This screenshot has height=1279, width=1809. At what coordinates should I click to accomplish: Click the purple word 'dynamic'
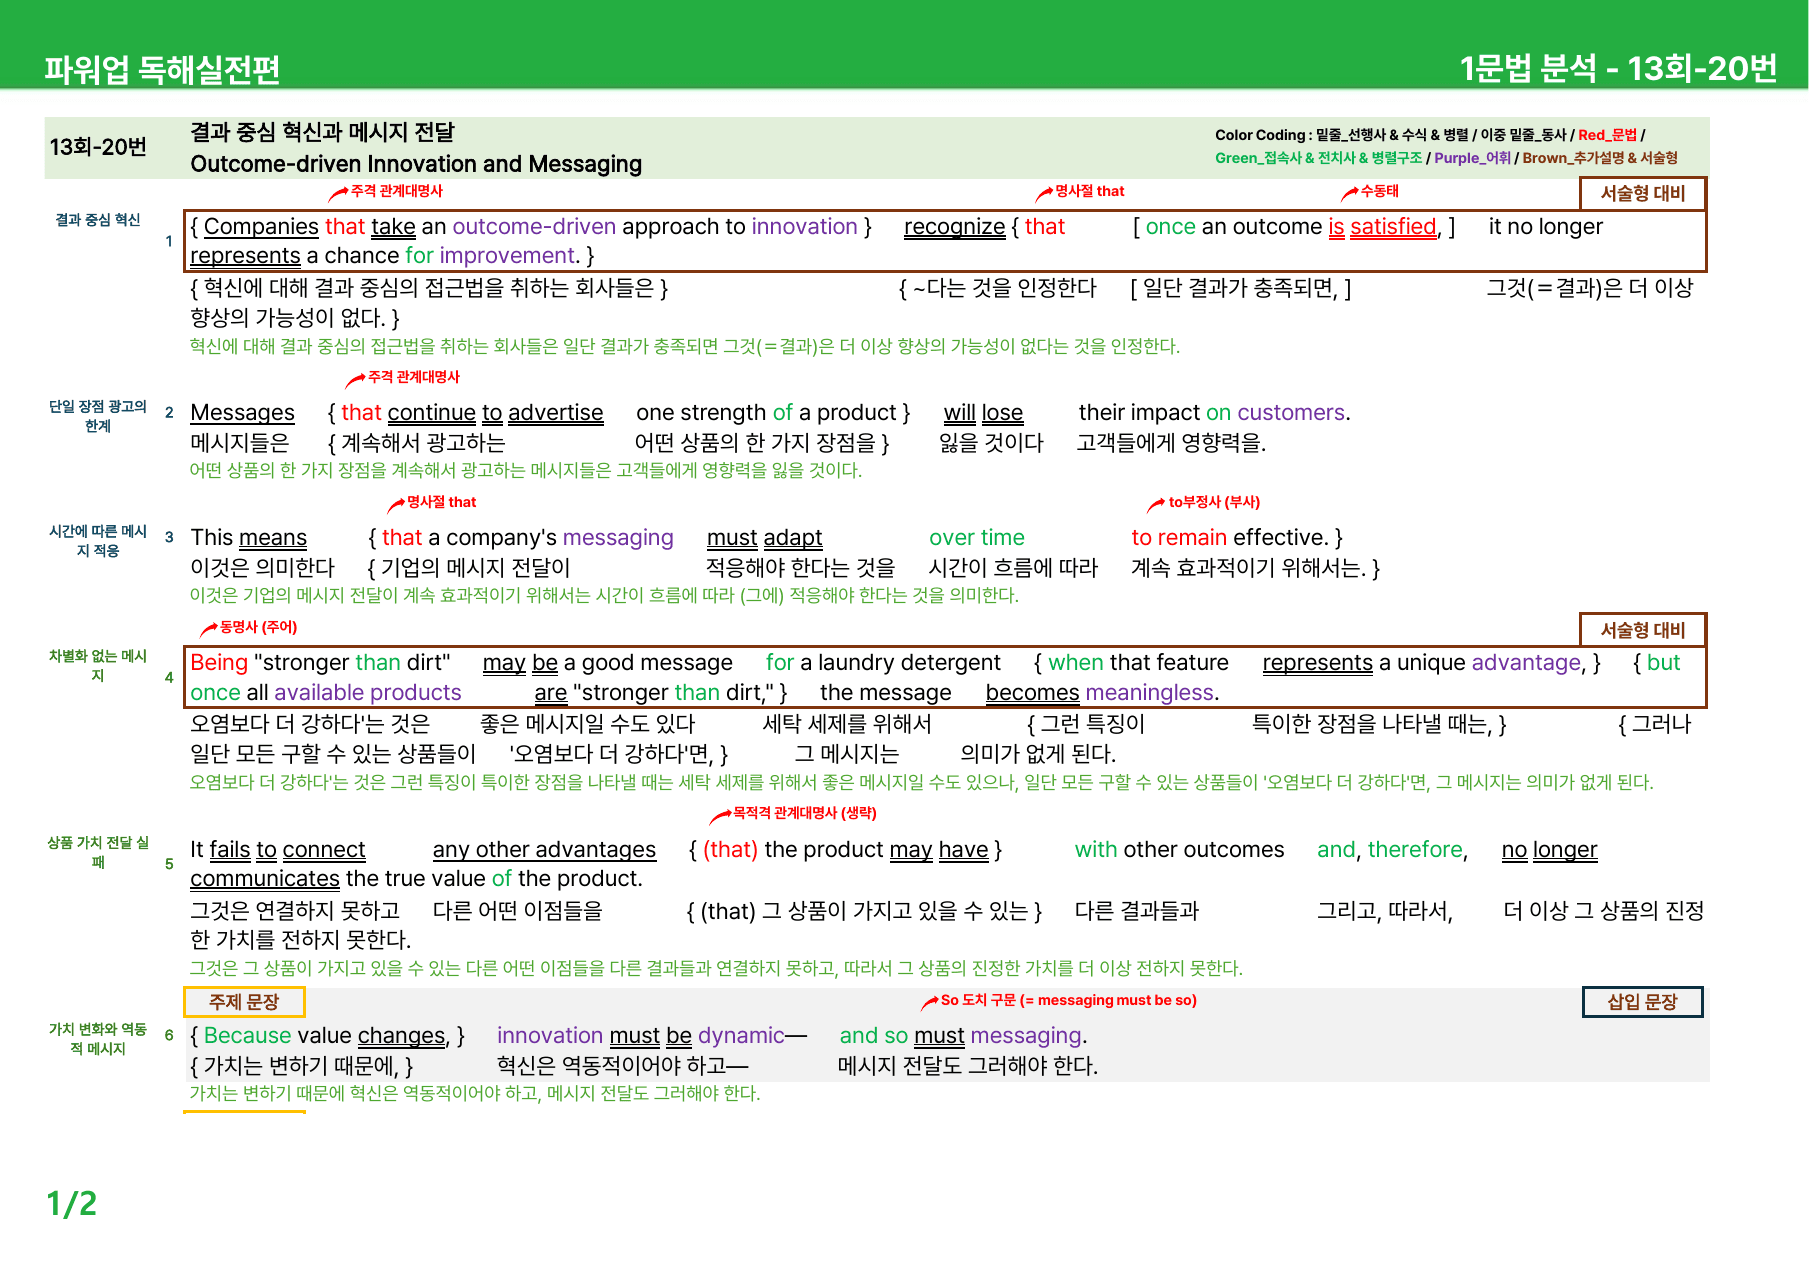coord(740,1036)
